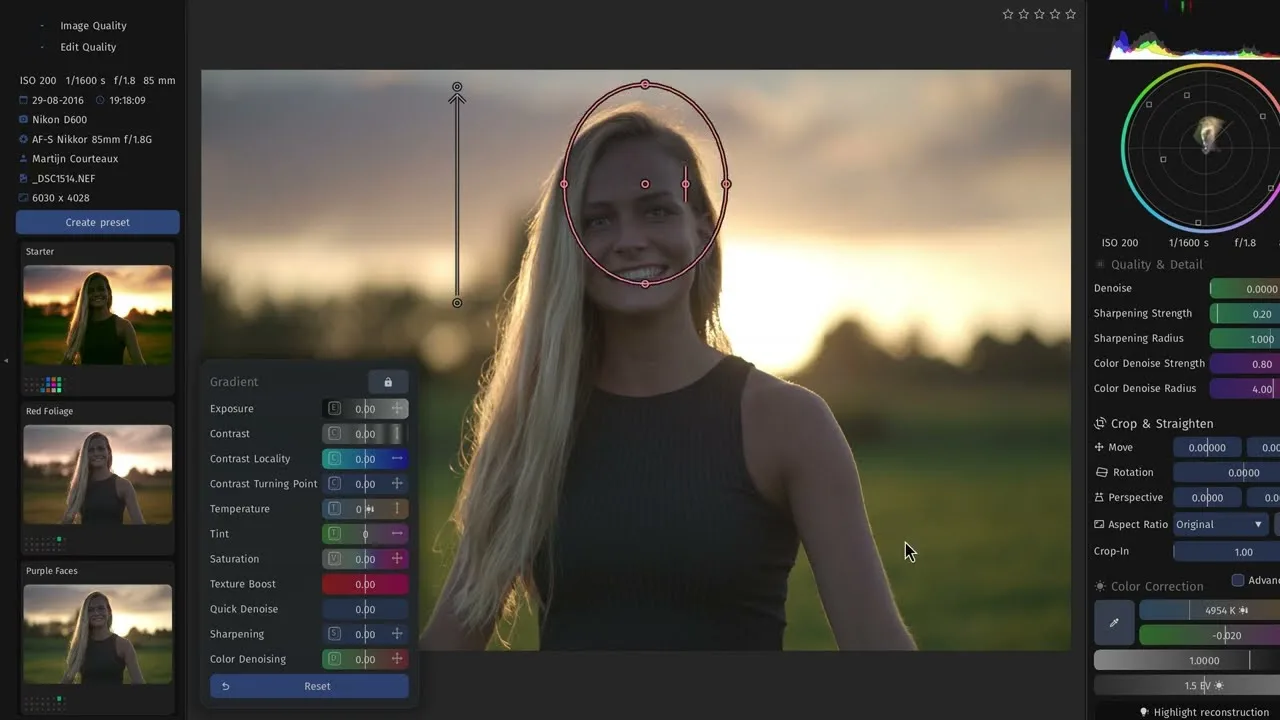Click the D key icon on Color Denoising row
Image resolution: width=1280 pixels, height=720 pixels.
click(x=335, y=659)
